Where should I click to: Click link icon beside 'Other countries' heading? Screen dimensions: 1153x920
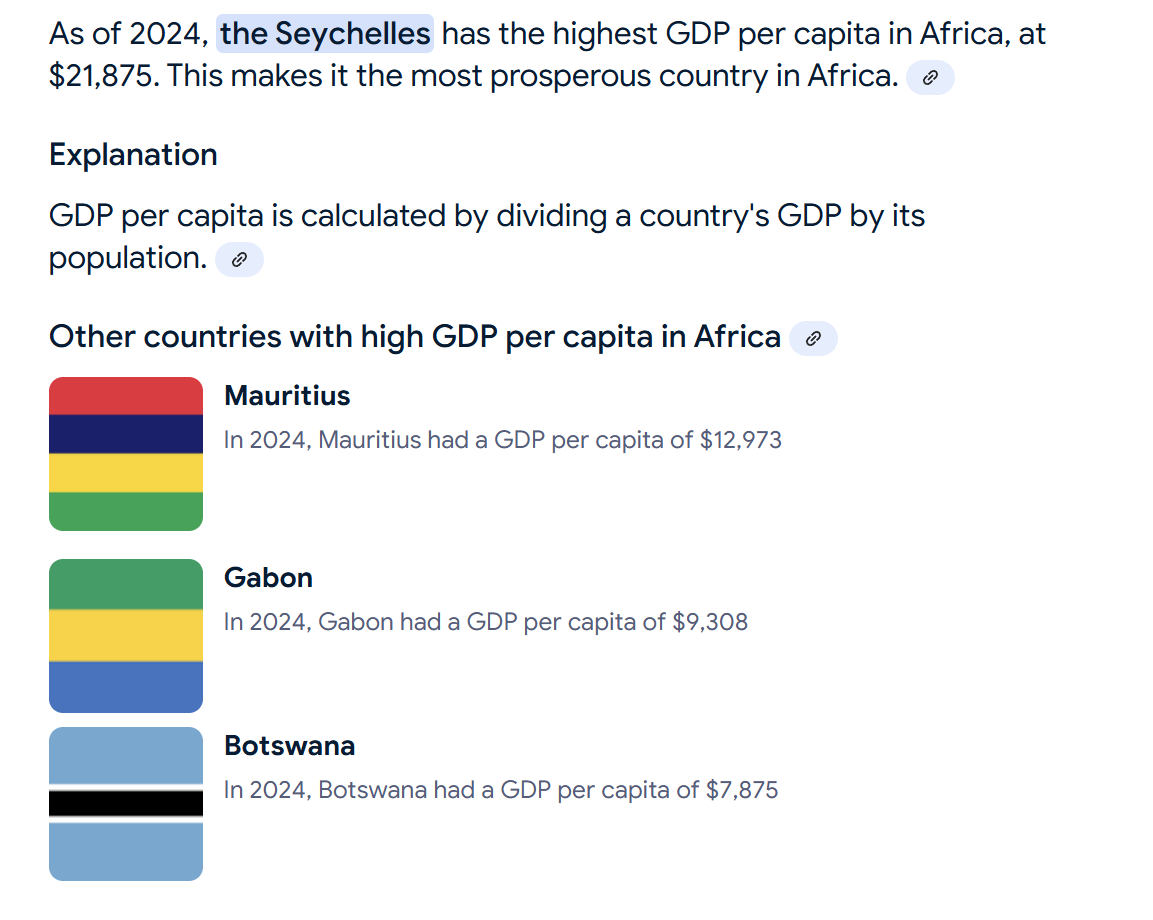(813, 339)
